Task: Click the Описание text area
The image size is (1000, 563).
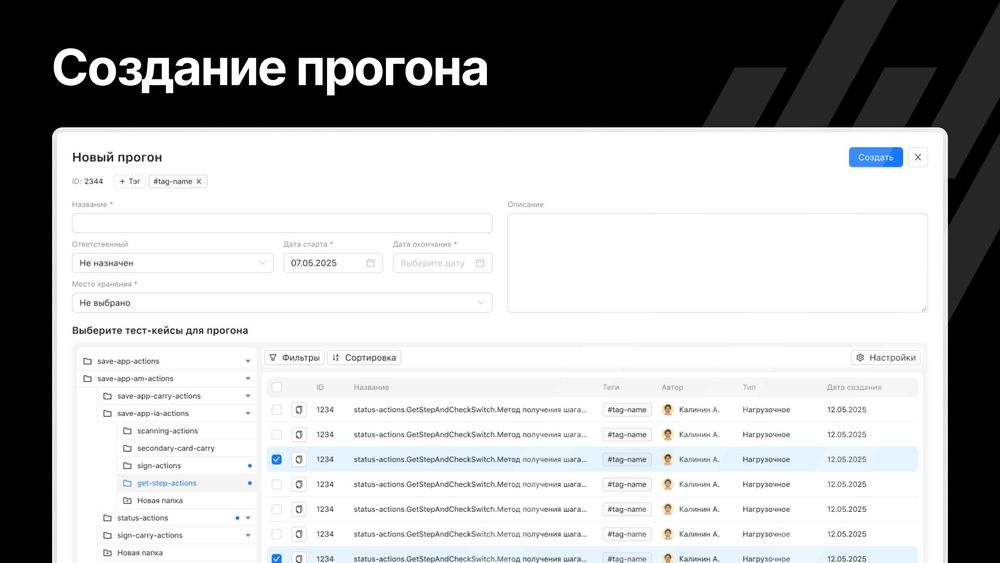Action: pos(717,262)
